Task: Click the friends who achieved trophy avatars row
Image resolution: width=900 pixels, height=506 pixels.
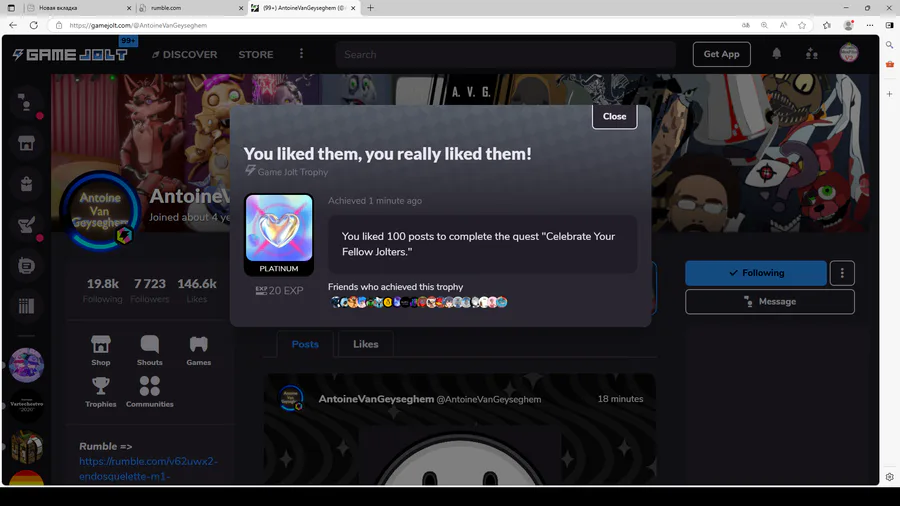Action: coord(419,302)
